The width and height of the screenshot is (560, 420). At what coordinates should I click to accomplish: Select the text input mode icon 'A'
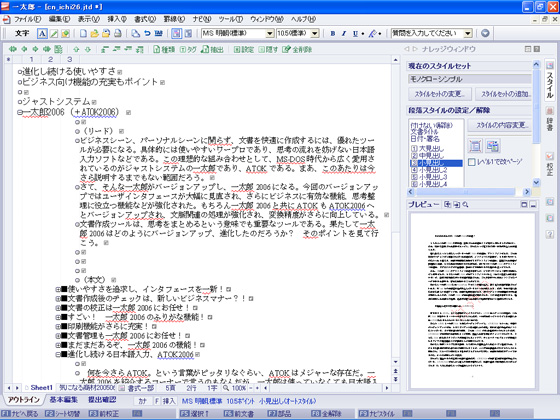tap(42, 34)
